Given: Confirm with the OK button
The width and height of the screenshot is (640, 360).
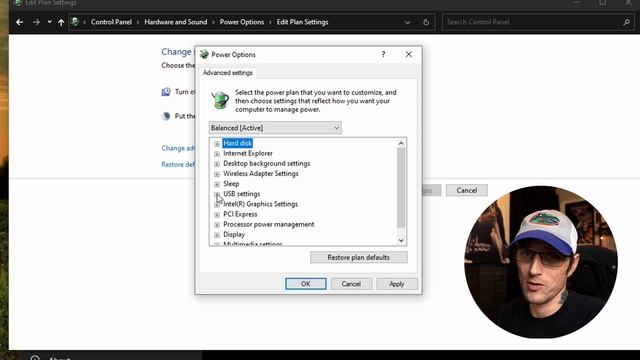Looking at the screenshot, I should tap(306, 284).
